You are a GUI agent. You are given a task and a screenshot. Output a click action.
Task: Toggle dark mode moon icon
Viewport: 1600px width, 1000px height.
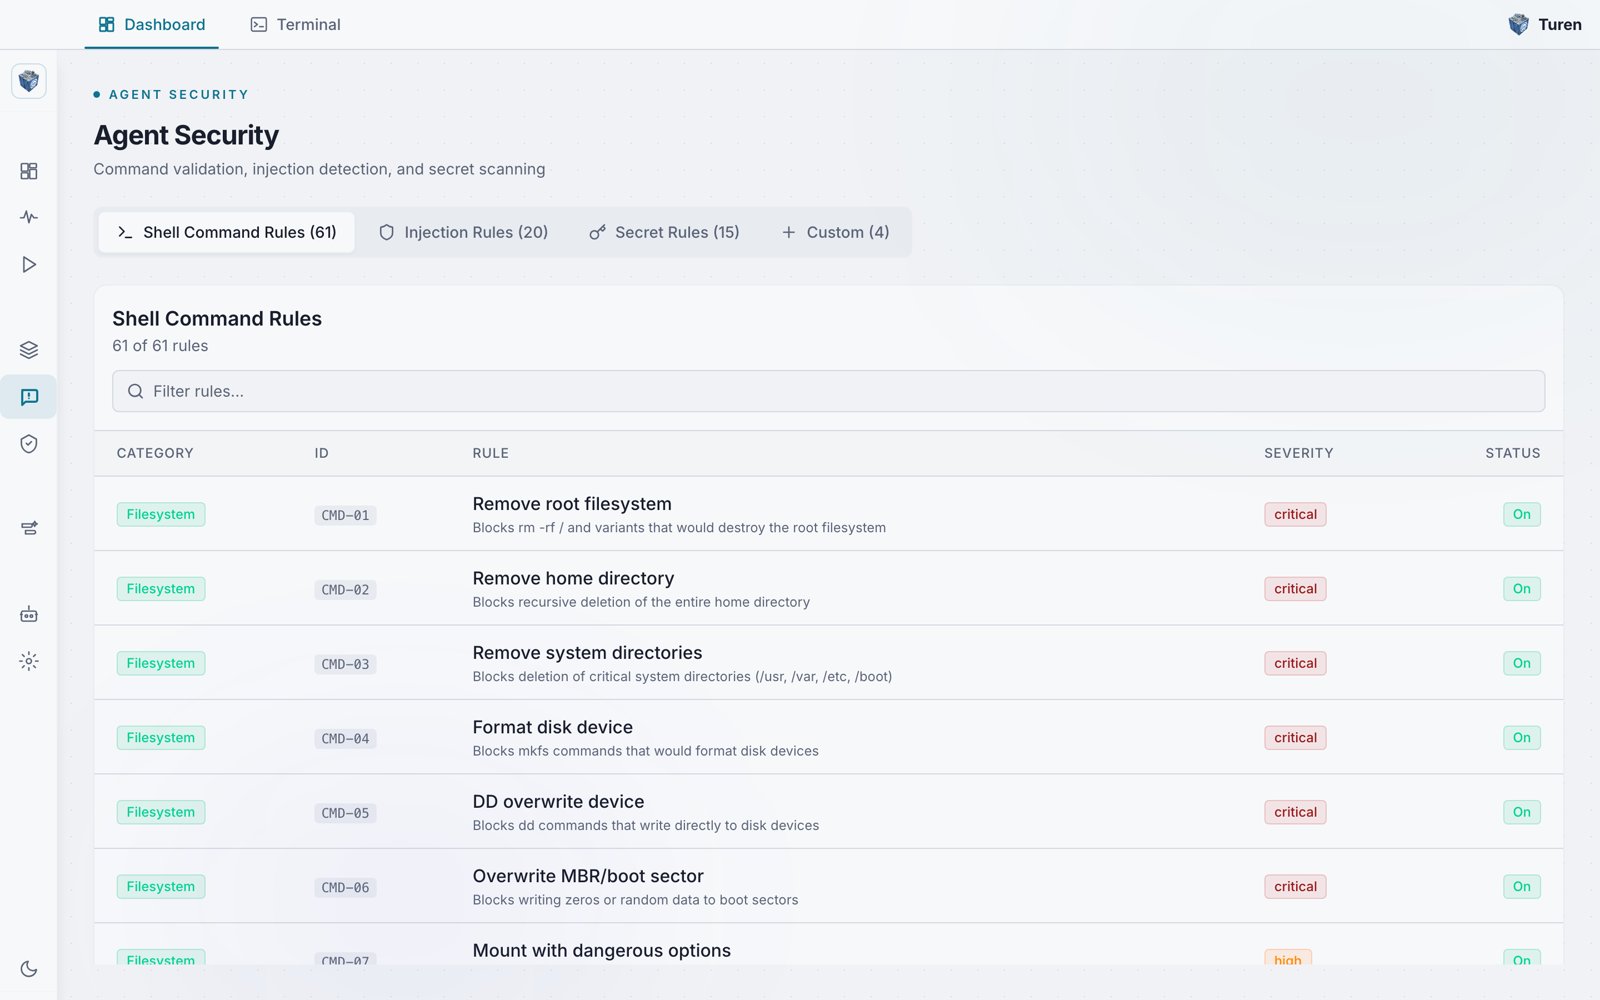point(29,969)
